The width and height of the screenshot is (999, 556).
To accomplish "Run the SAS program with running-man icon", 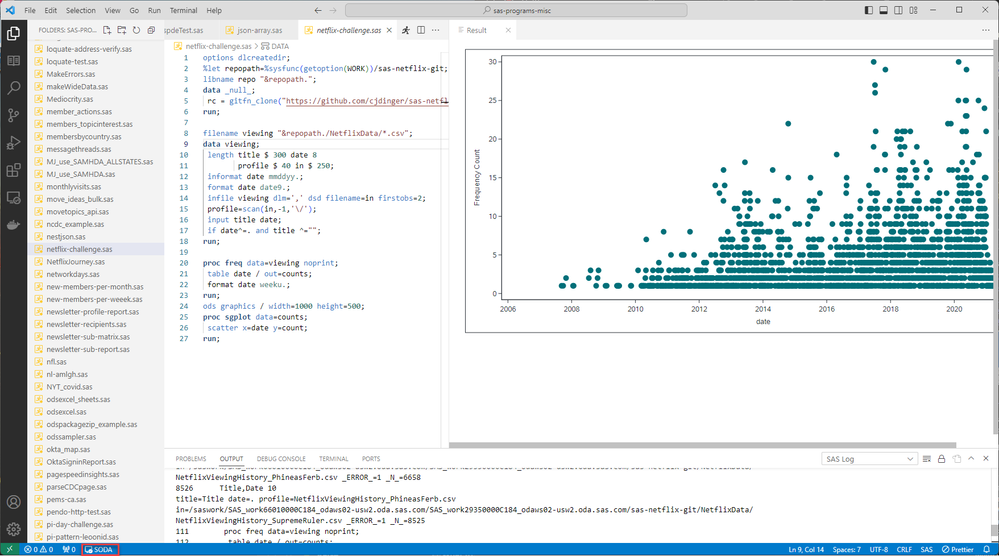I will click(406, 30).
